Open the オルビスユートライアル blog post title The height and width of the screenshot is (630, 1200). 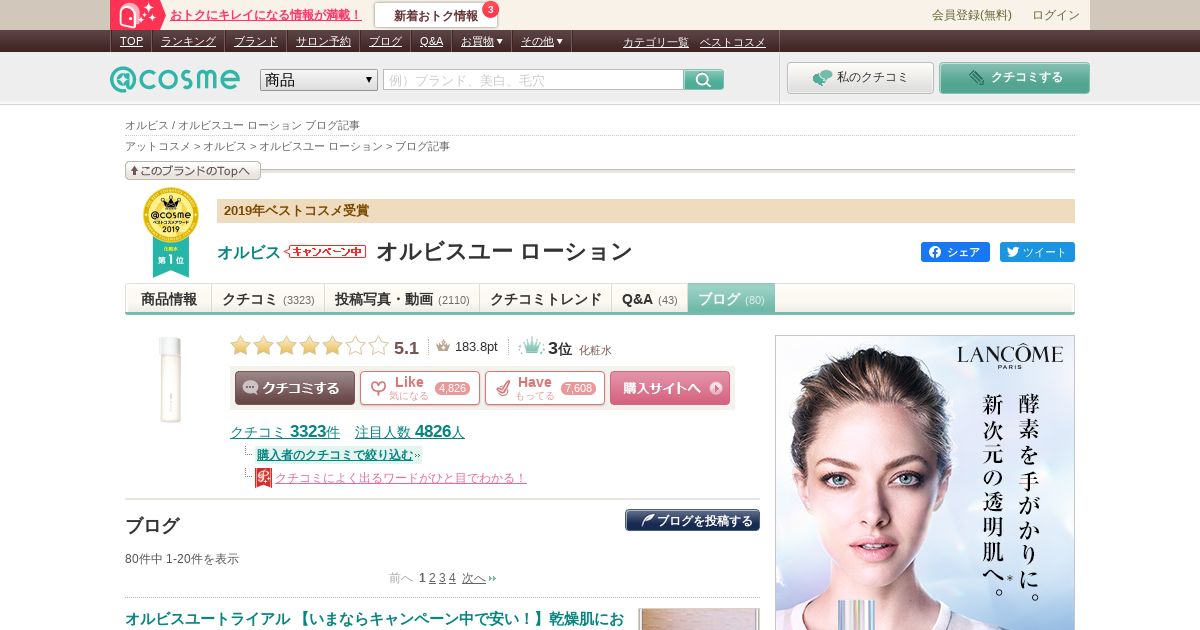[374, 619]
